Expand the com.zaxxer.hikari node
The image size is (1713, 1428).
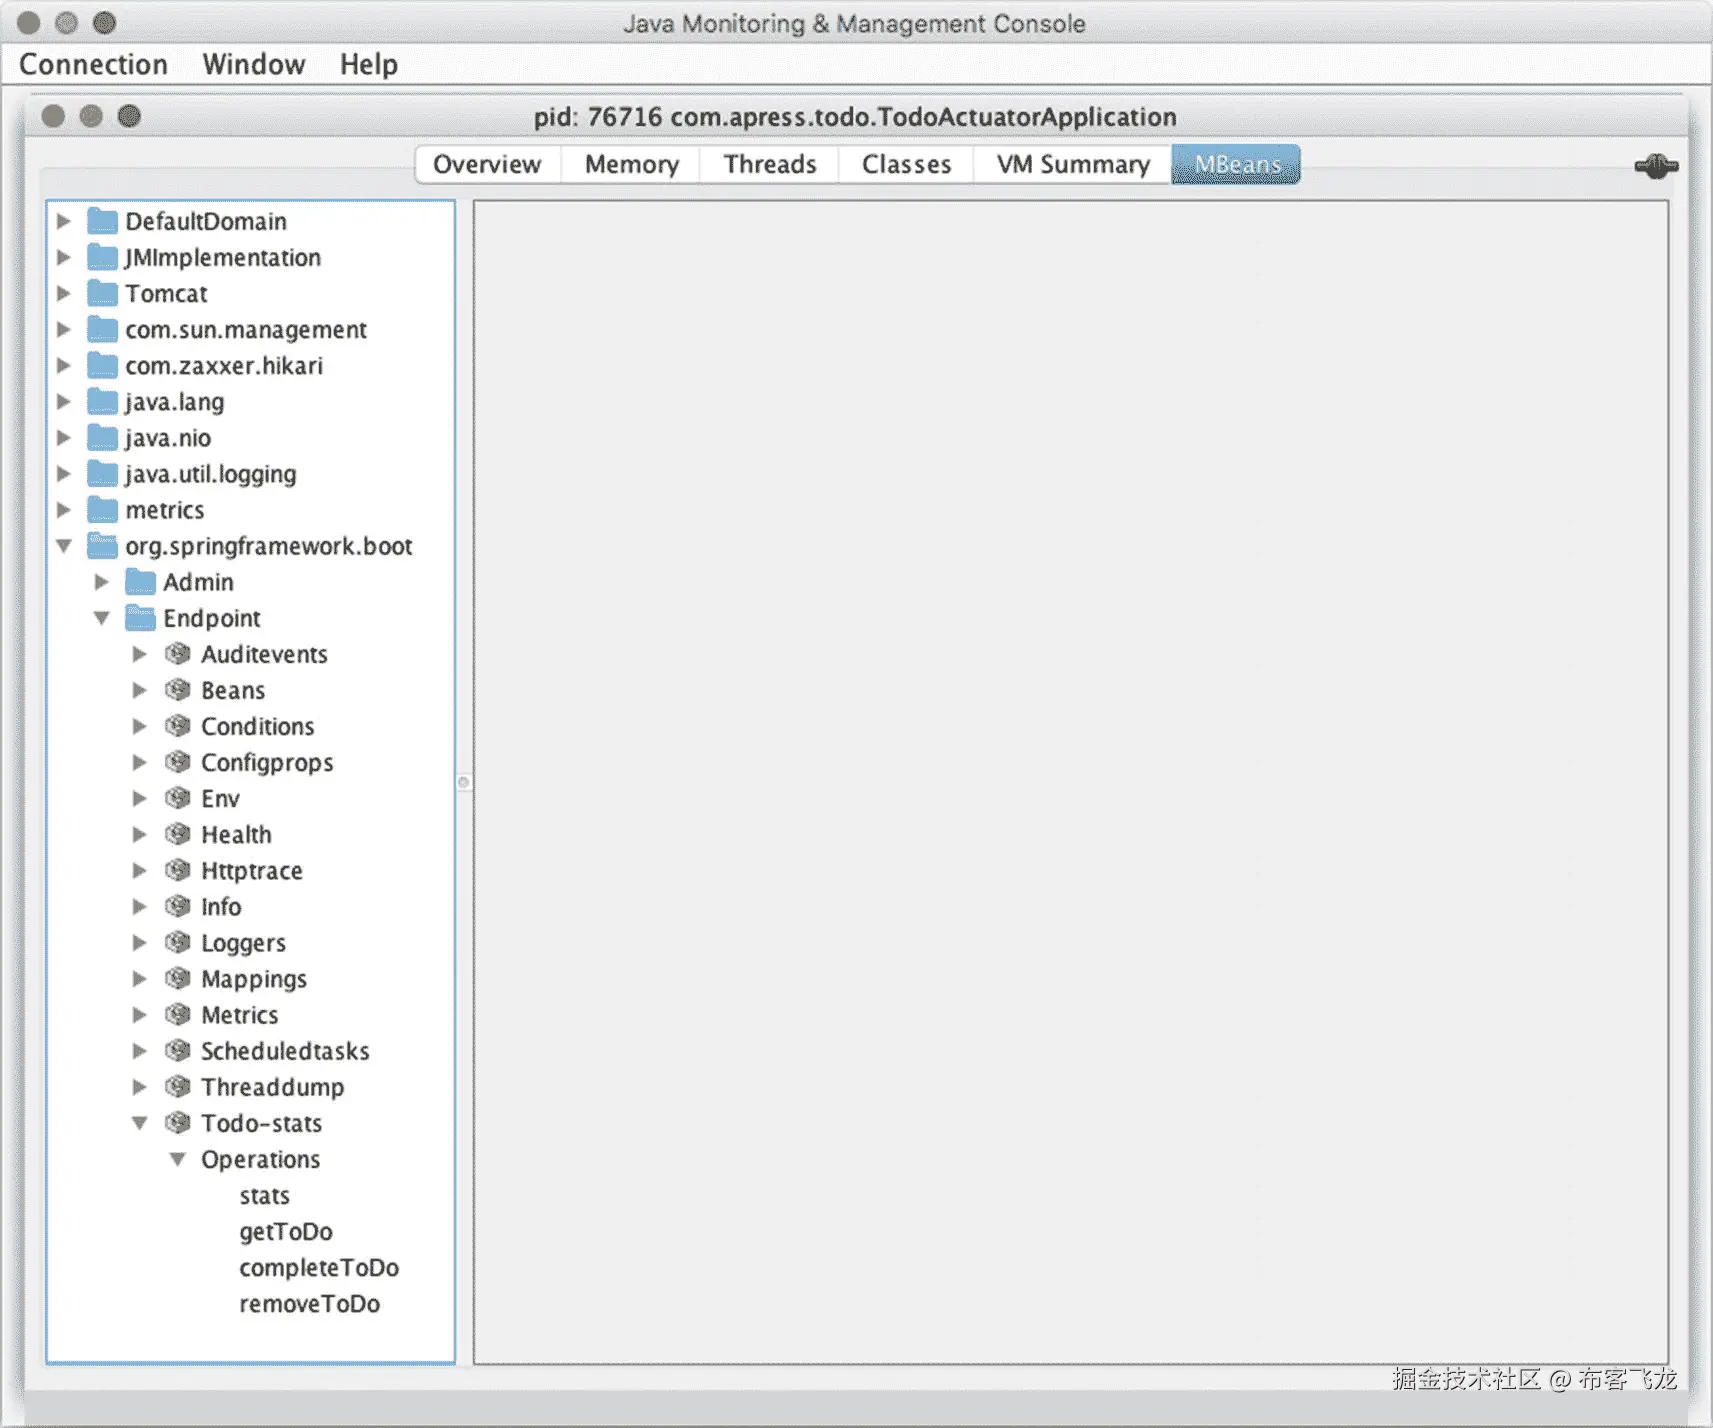[x=64, y=365]
